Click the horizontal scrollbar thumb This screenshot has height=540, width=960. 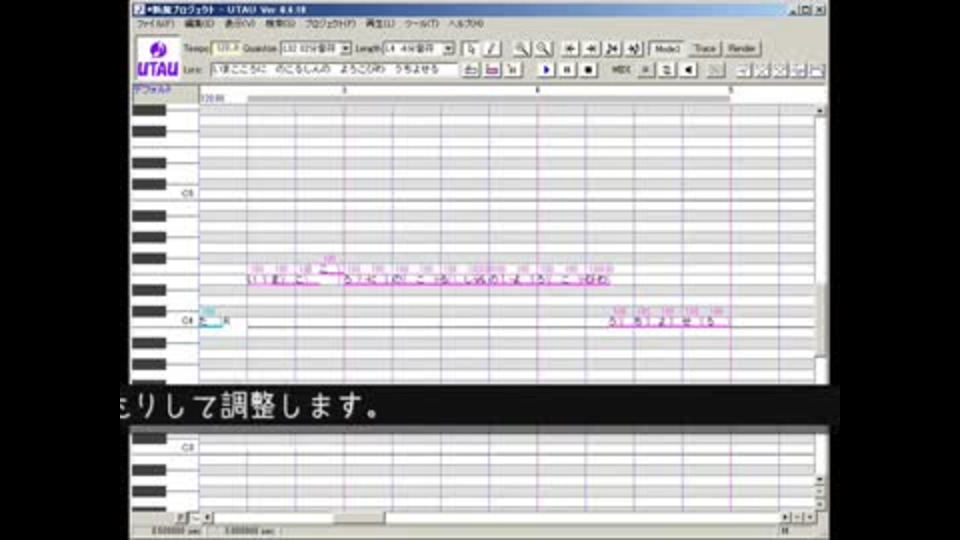(x=359, y=518)
